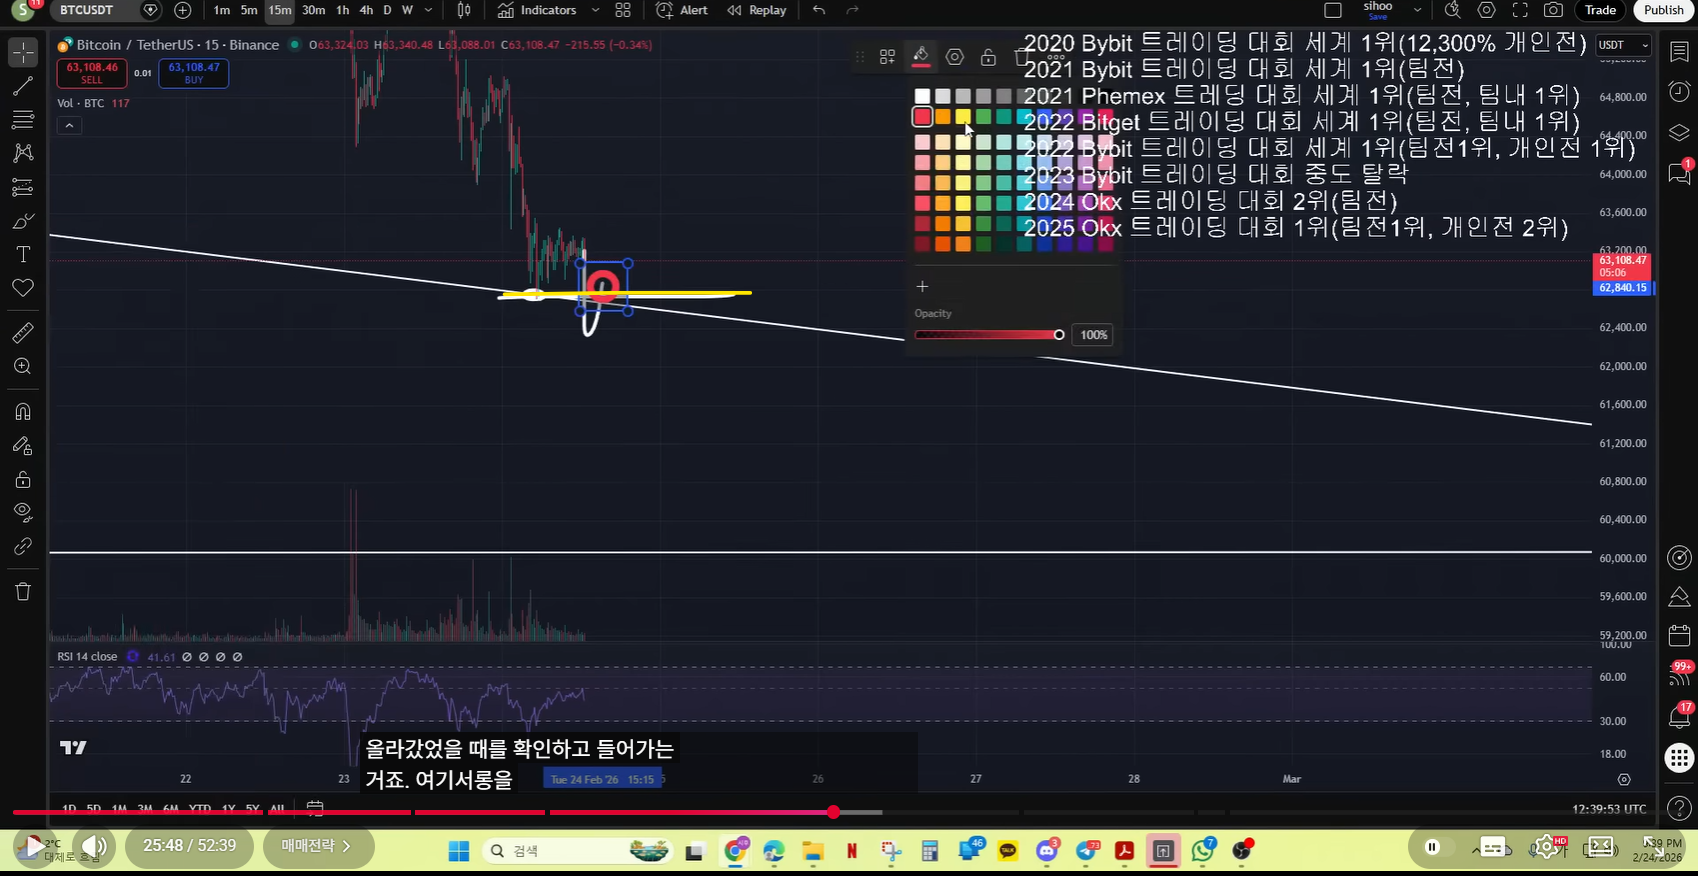Open templates icon in drawing floating toolbar

coord(887,57)
